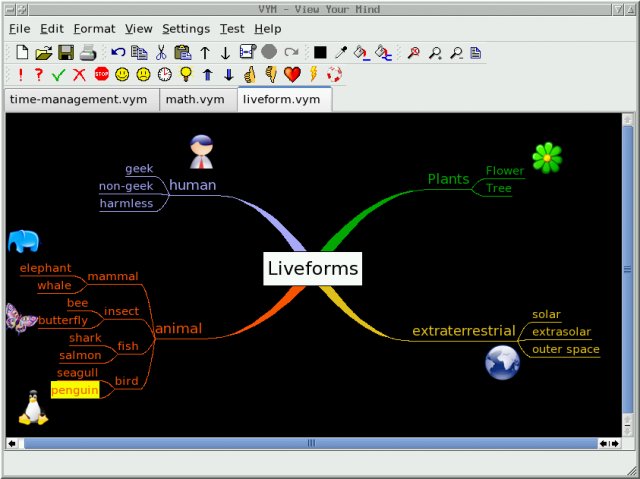Click the outer space node
640x479 pixels.
566,349
